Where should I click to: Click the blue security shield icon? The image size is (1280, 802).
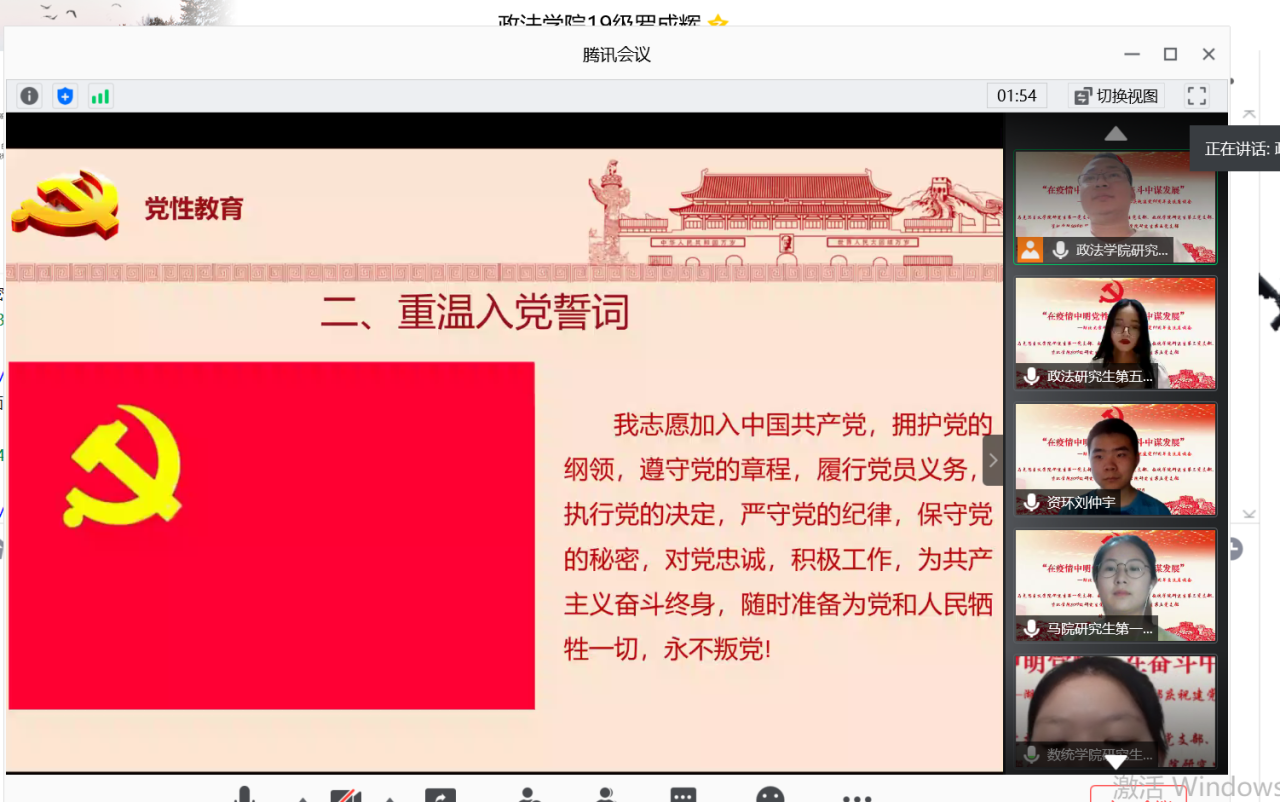[x=65, y=96]
